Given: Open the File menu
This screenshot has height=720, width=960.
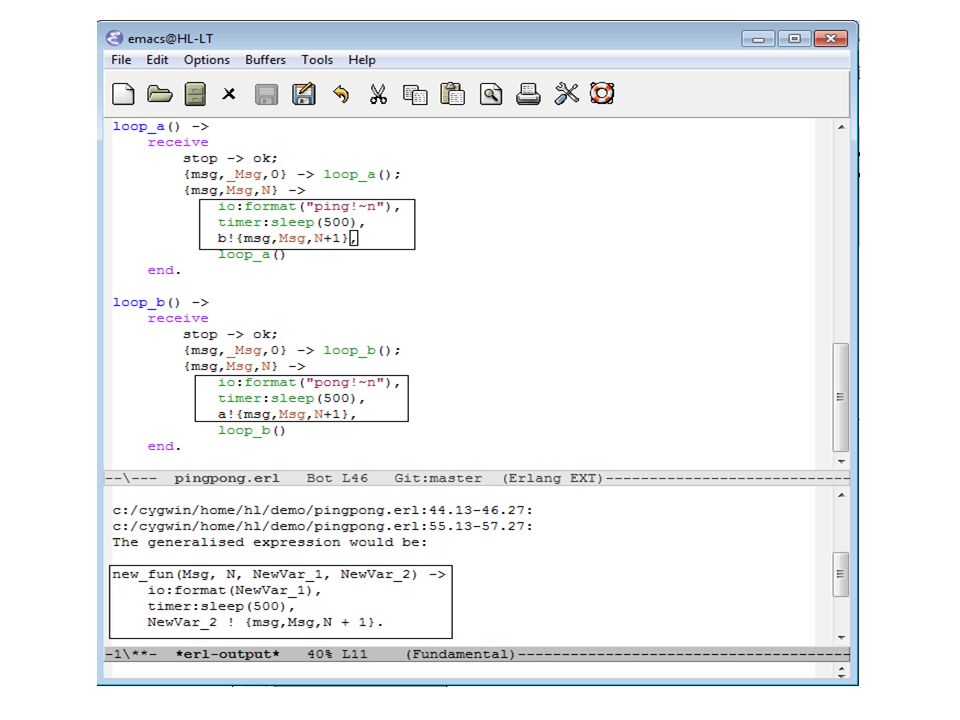Looking at the screenshot, I should click(121, 60).
